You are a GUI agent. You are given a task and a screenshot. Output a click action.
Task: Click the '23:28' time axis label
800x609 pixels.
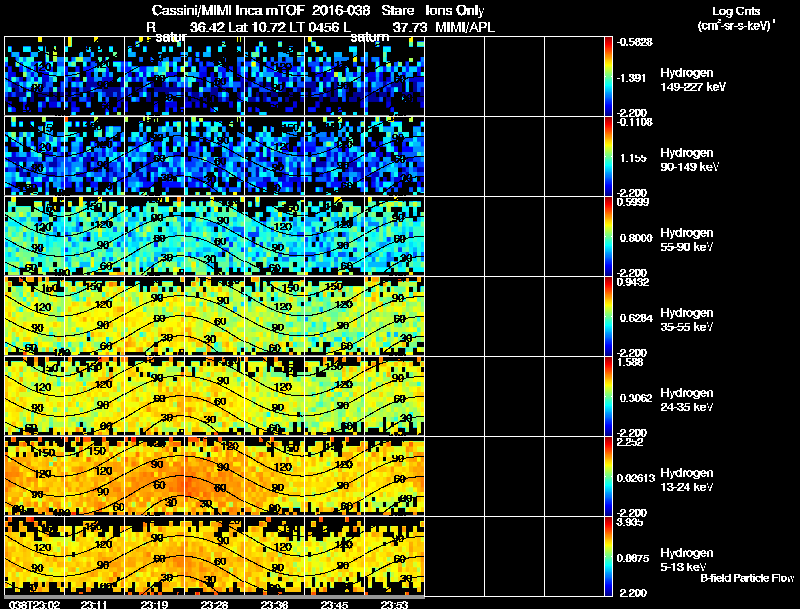(214, 604)
